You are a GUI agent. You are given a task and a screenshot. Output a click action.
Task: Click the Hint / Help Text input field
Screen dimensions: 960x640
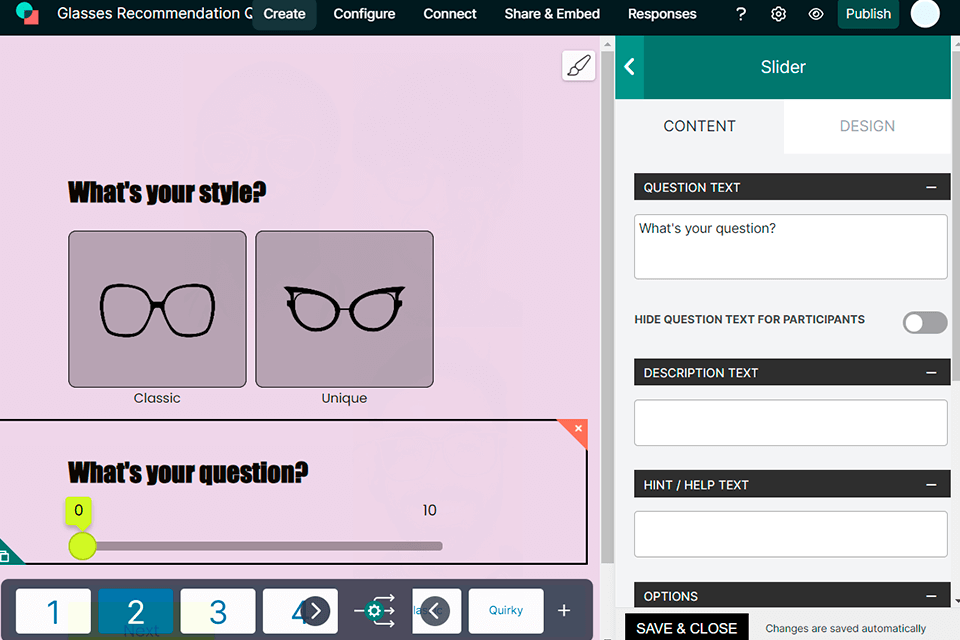click(790, 534)
